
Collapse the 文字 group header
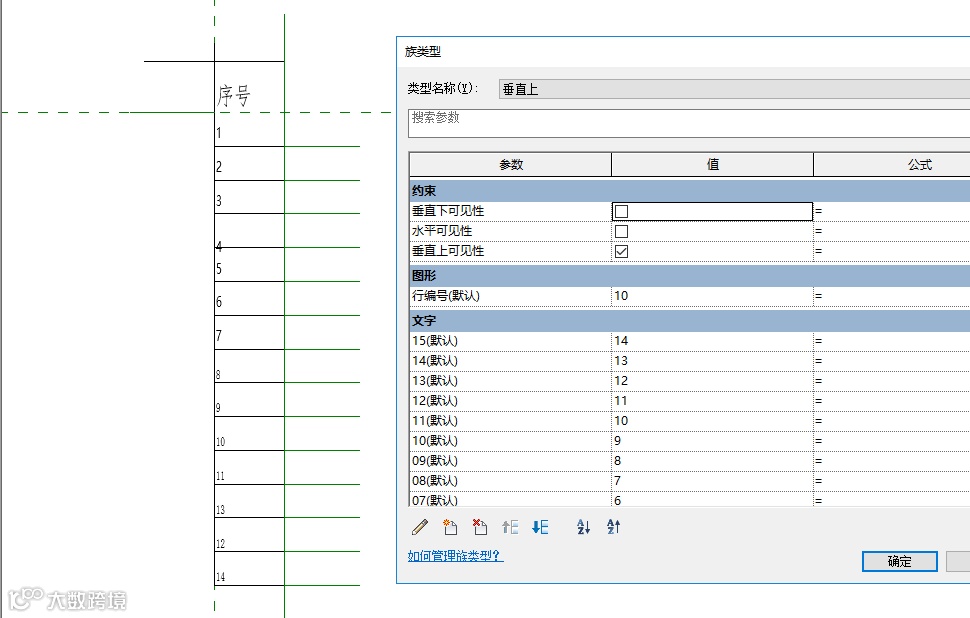pyautogui.click(x=689, y=321)
